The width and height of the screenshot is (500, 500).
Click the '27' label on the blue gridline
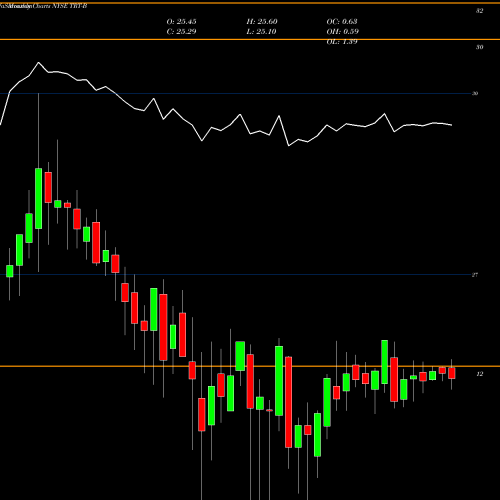click(475, 275)
